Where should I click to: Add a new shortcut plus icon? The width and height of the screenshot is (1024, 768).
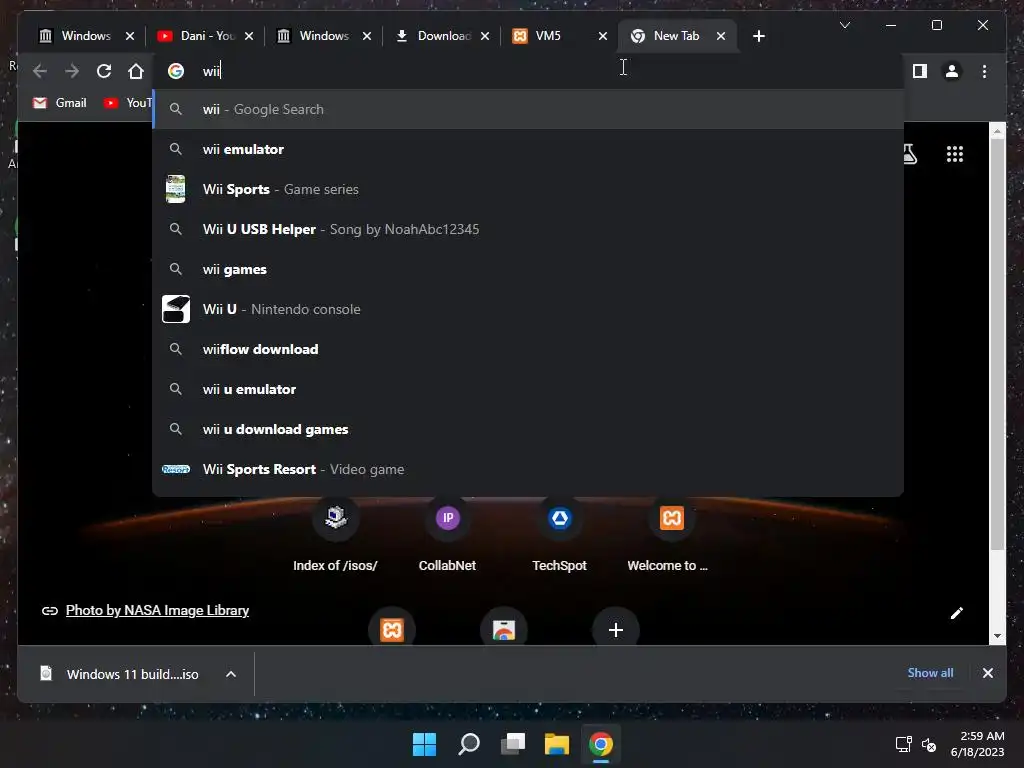(x=615, y=630)
